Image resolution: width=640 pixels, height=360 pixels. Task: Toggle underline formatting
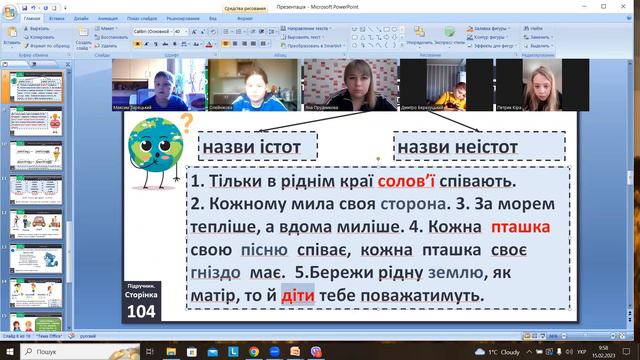point(156,44)
